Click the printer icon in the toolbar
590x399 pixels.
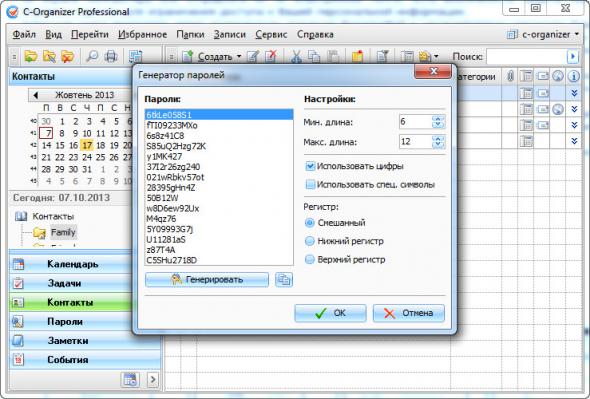[111, 56]
